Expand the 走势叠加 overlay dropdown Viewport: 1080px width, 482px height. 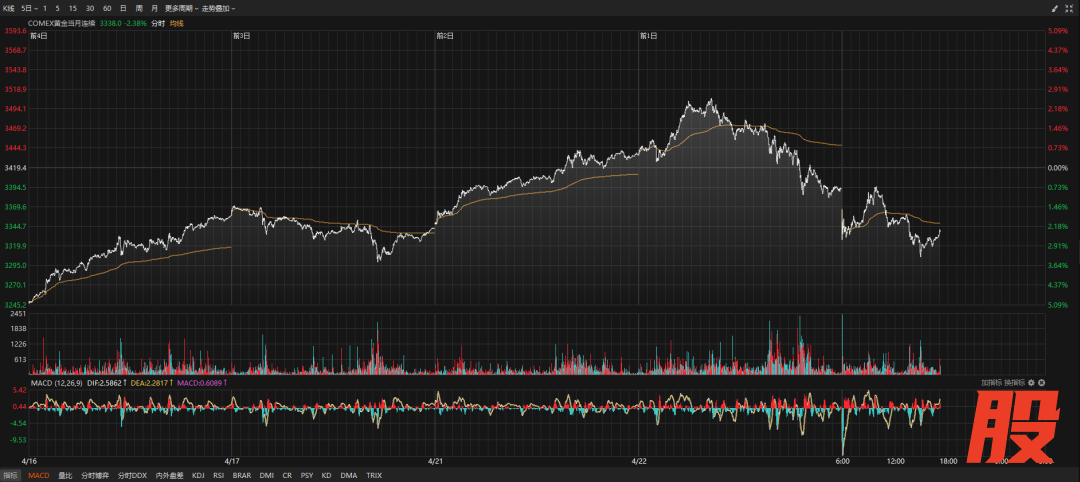[220, 8]
